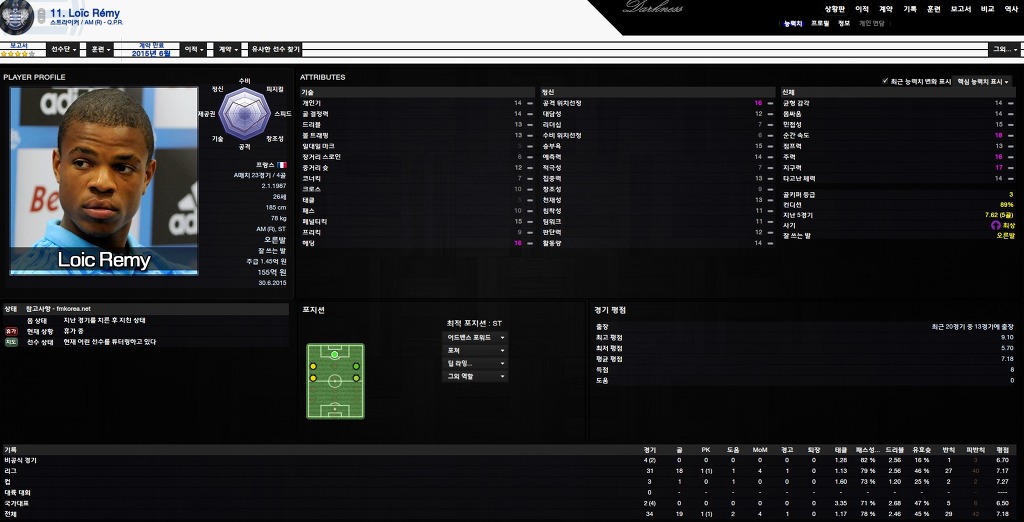The height and width of the screenshot is (522, 1024).
Task: Click the 공격 위치선정 attribute value 16
Action: (758, 103)
